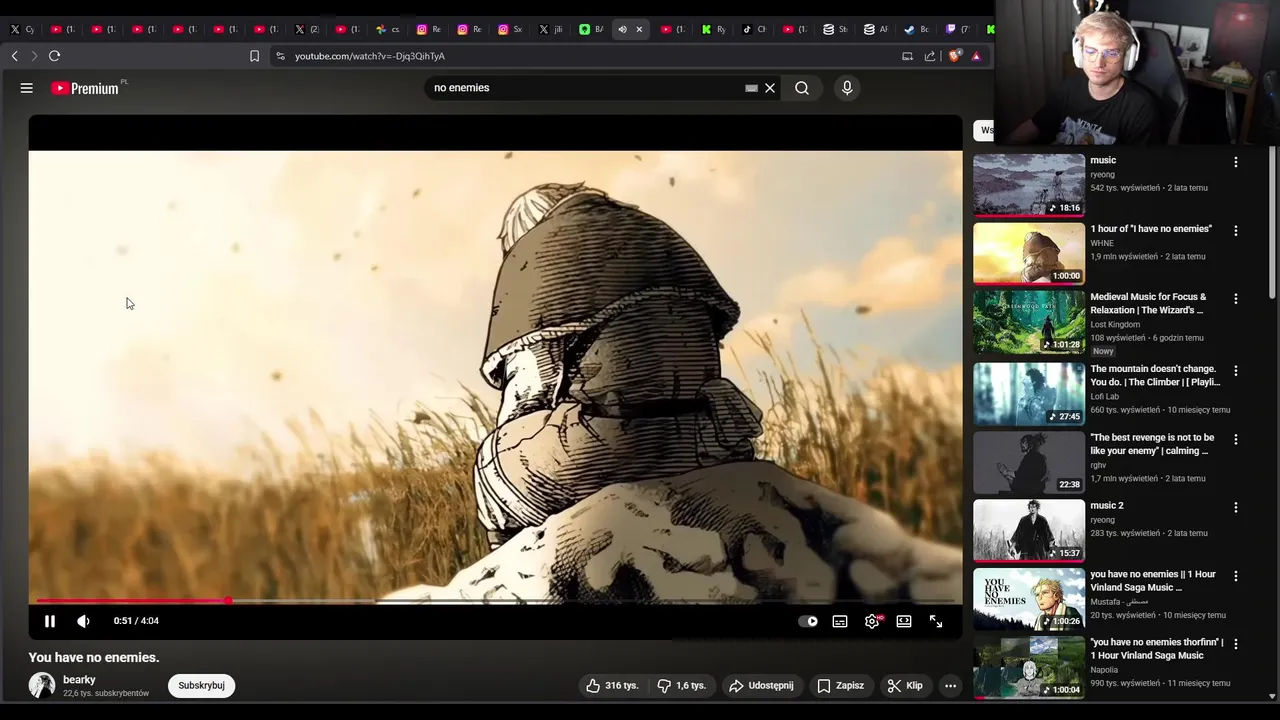Screen dimensions: 1280x720
Task: Switch to theater mode
Action: pyautogui.click(x=904, y=621)
